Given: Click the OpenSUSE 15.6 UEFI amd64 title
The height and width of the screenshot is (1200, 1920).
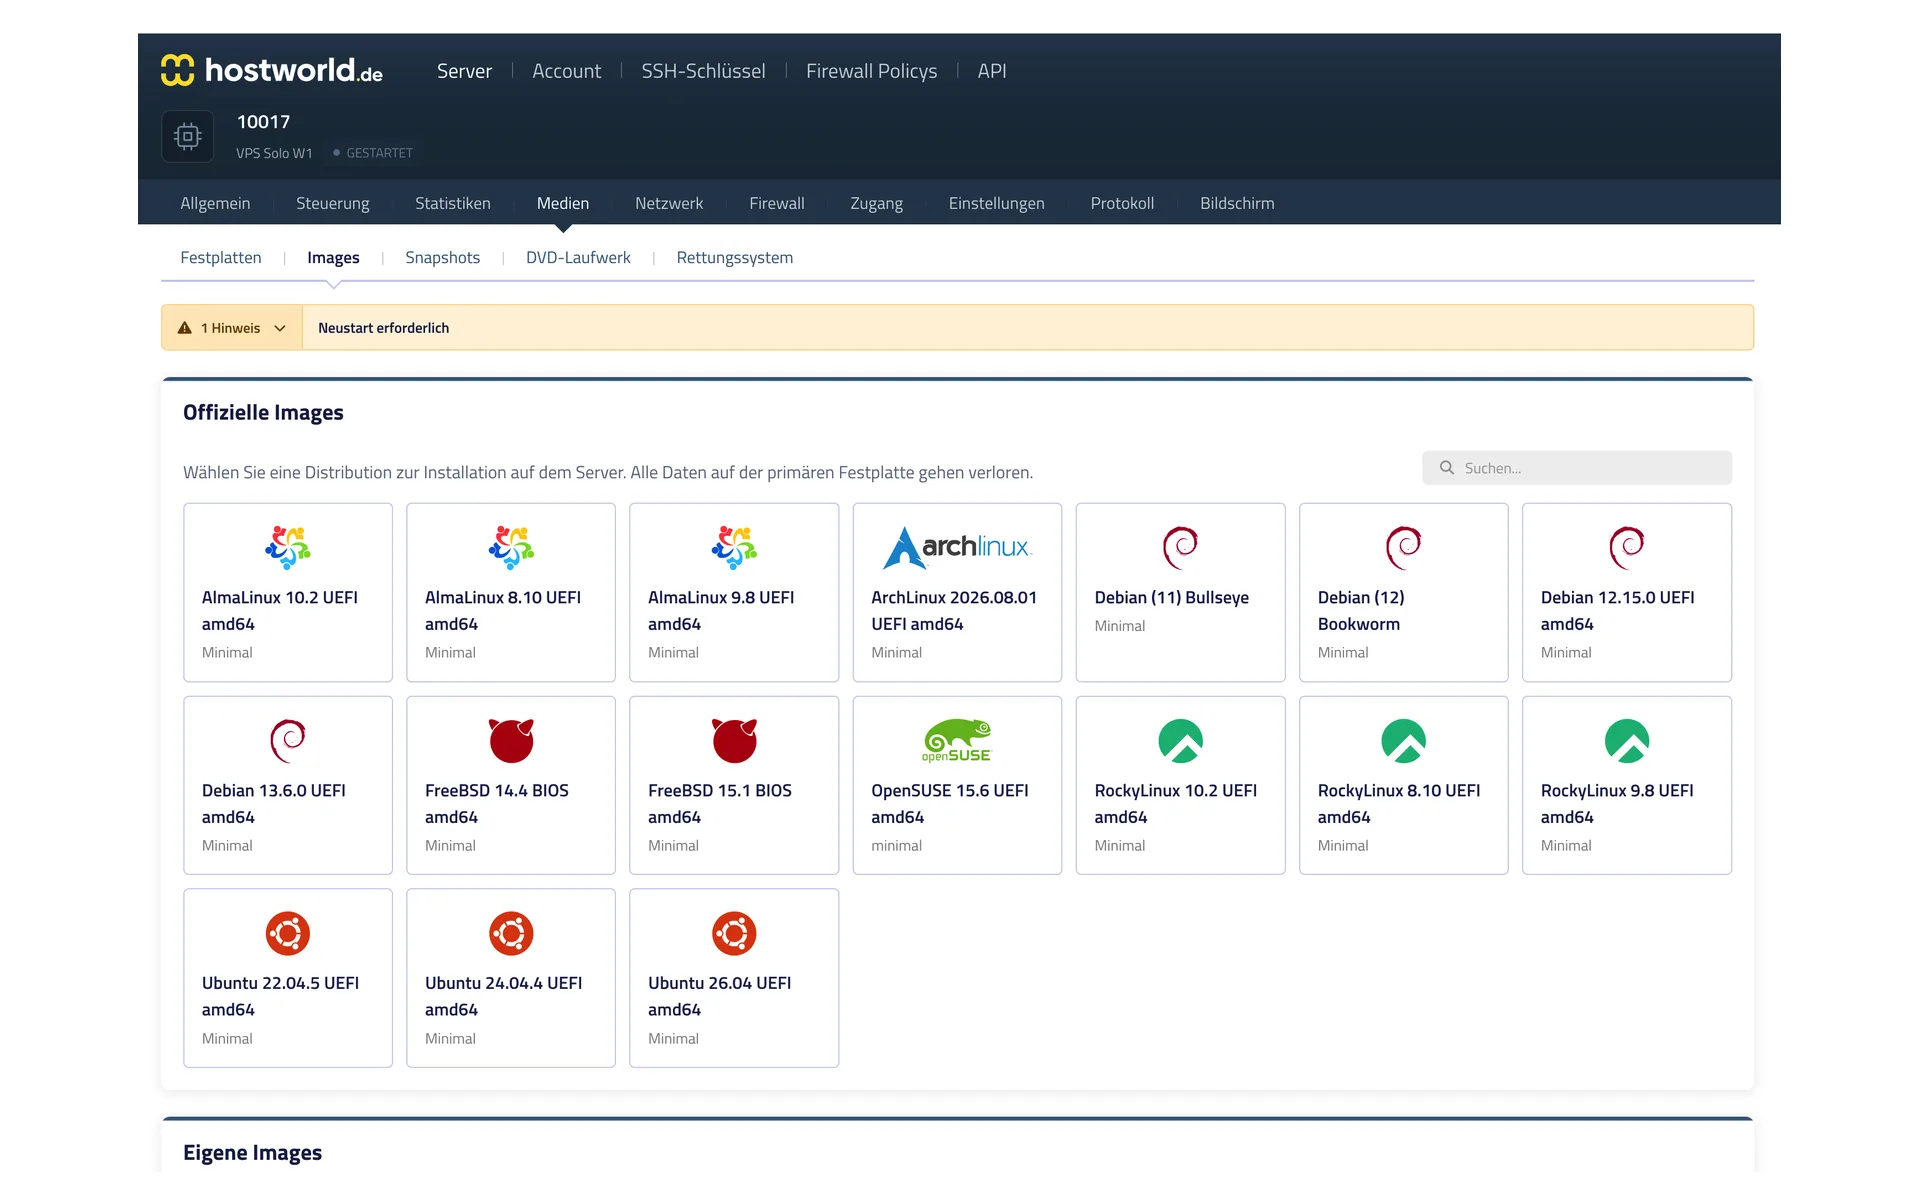Looking at the screenshot, I should (x=950, y=803).
